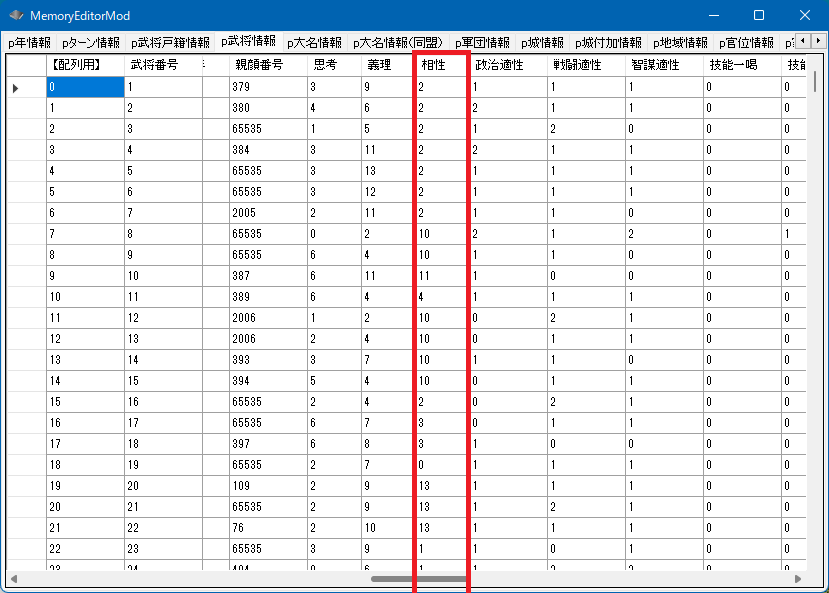Go to the p軍団情報 tab
This screenshot has width=829, height=593.
(482, 43)
